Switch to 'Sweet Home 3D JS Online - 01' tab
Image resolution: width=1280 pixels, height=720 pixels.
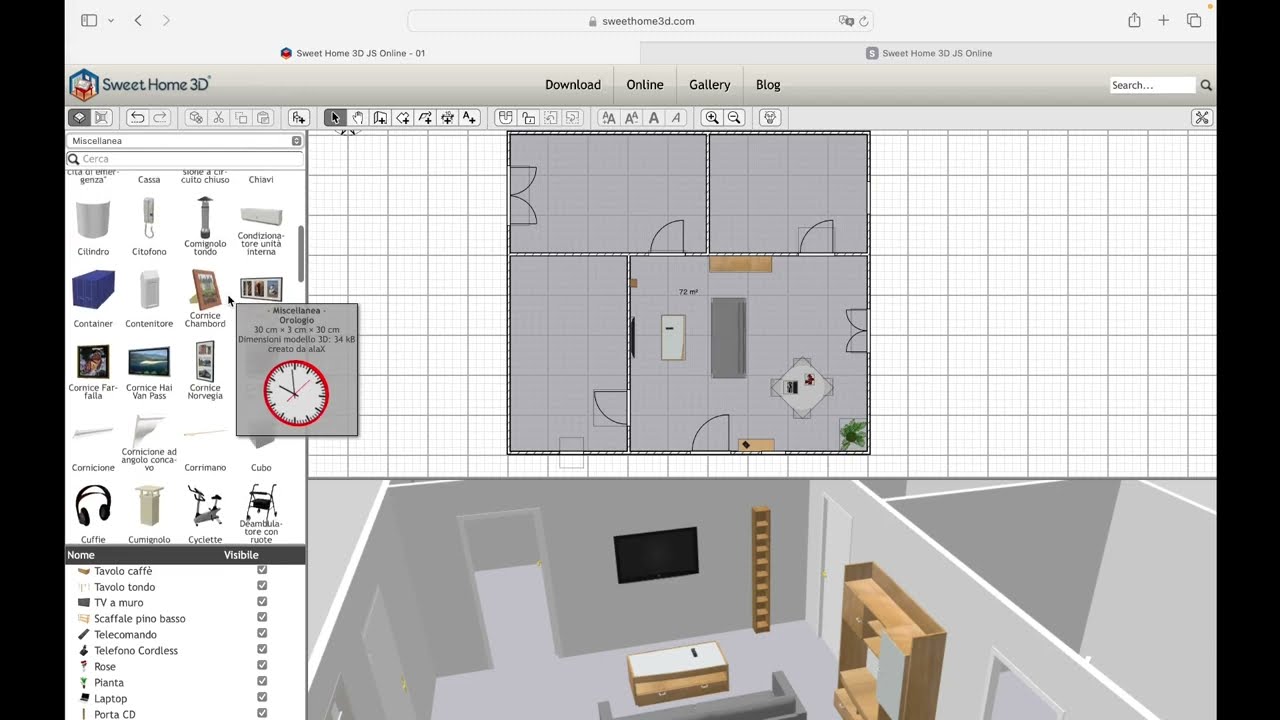[353, 53]
